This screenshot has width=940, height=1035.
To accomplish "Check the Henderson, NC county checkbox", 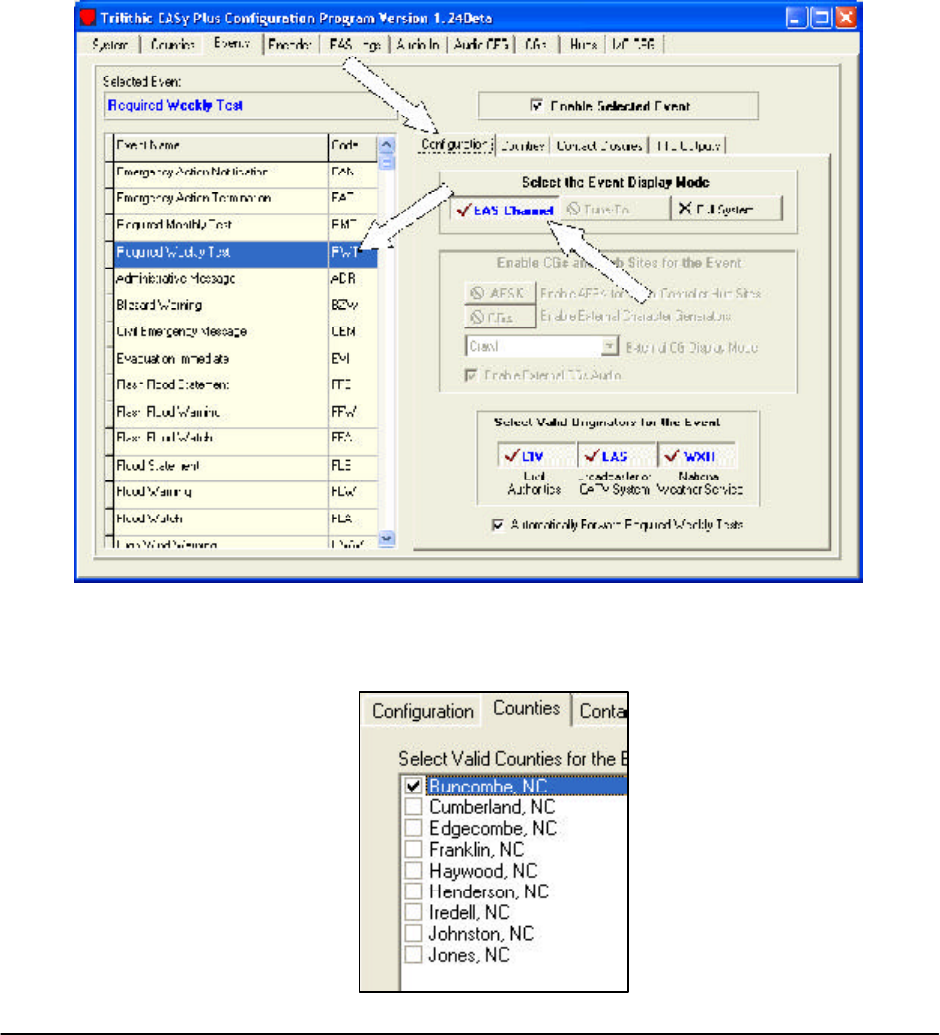I will 413,891.
